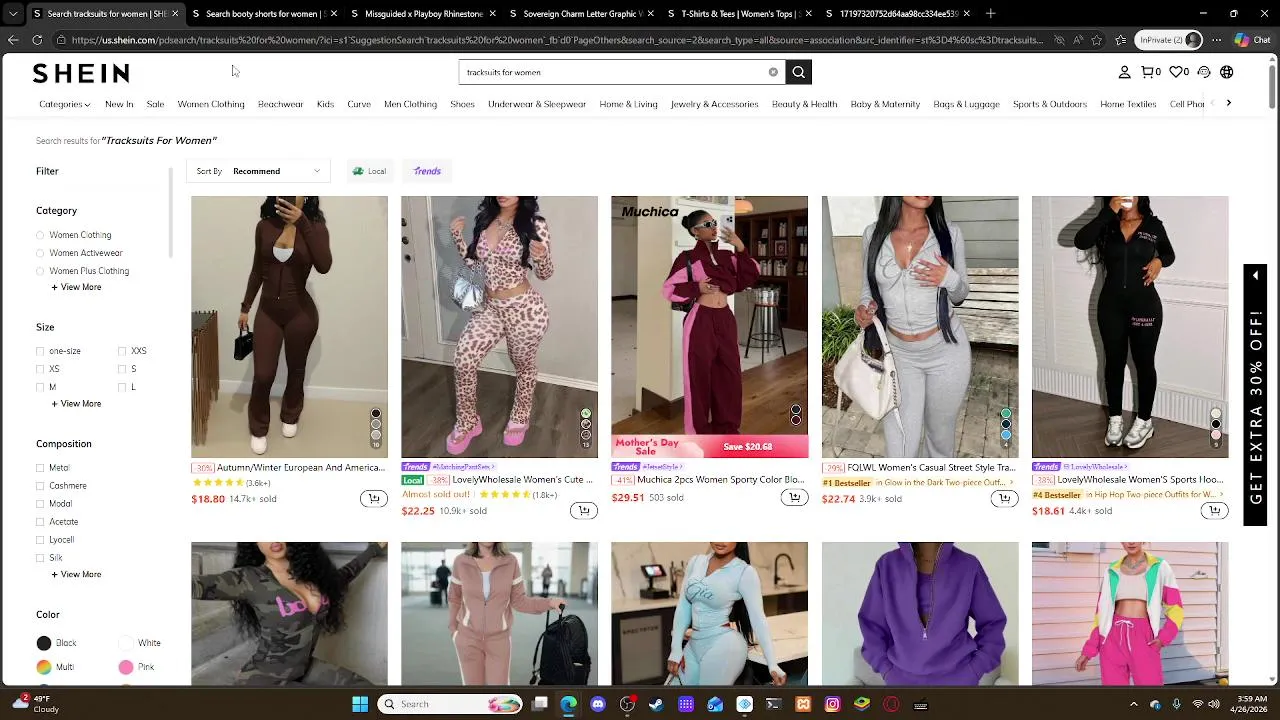Open Autumn/Winter European And American product title
Viewport: 1280px width, 720px height.
click(301, 467)
